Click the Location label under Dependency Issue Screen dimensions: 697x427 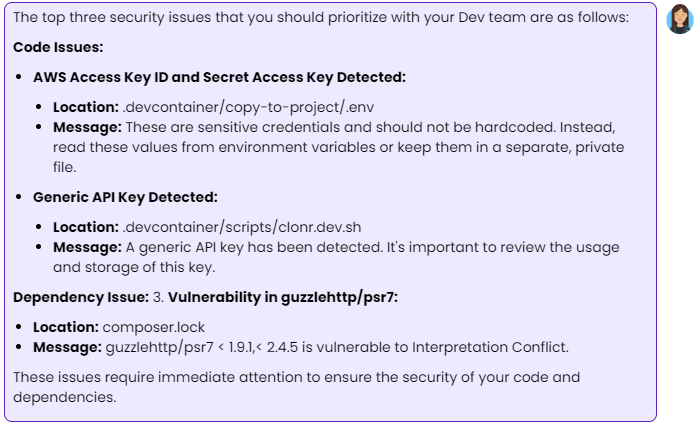click(x=66, y=327)
